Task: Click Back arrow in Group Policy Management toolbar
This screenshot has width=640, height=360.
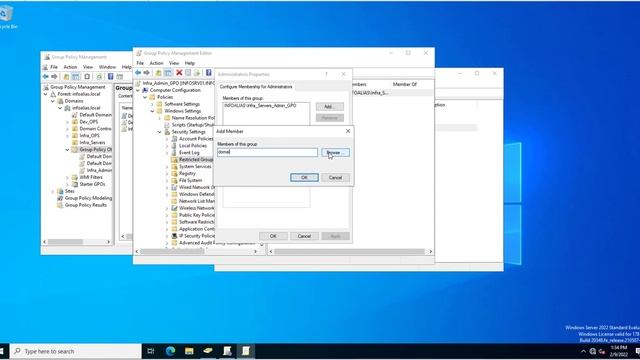Action: click(46, 76)
